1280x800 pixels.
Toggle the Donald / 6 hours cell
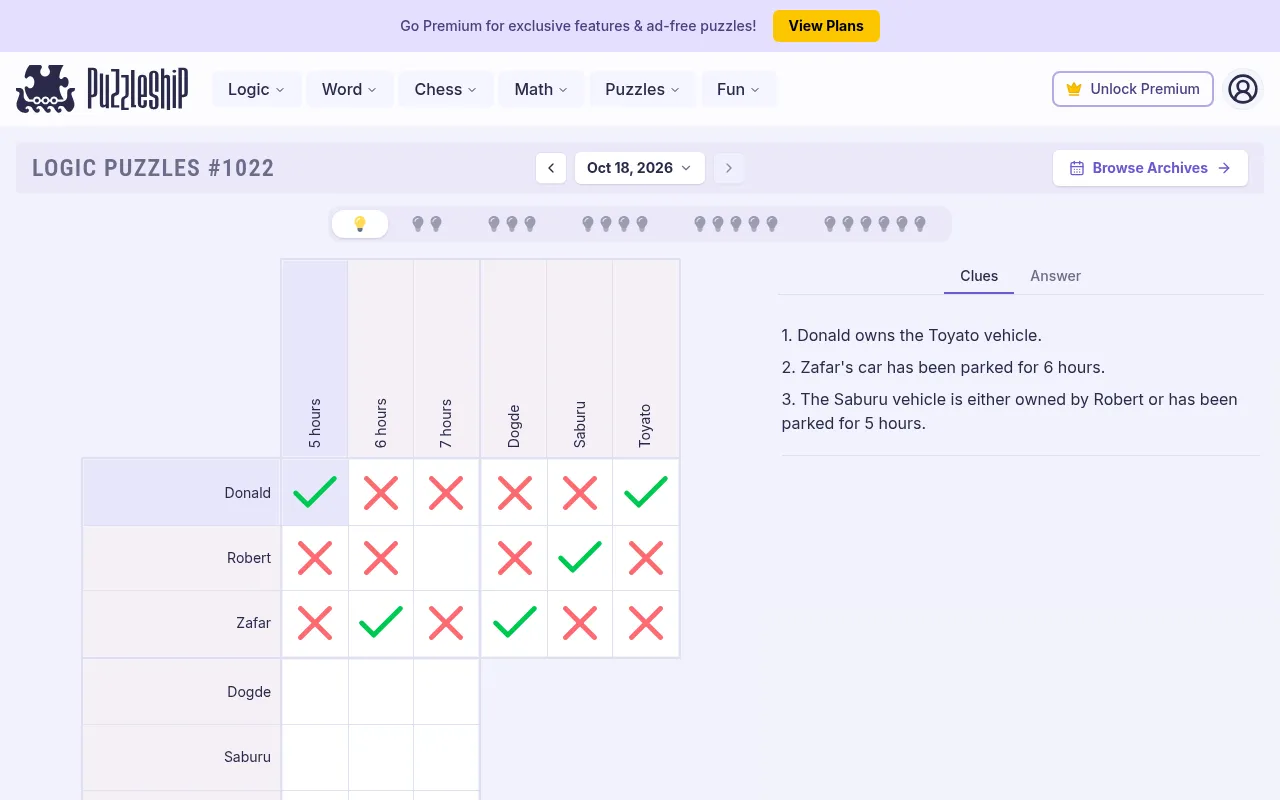(x=381, y=492)
